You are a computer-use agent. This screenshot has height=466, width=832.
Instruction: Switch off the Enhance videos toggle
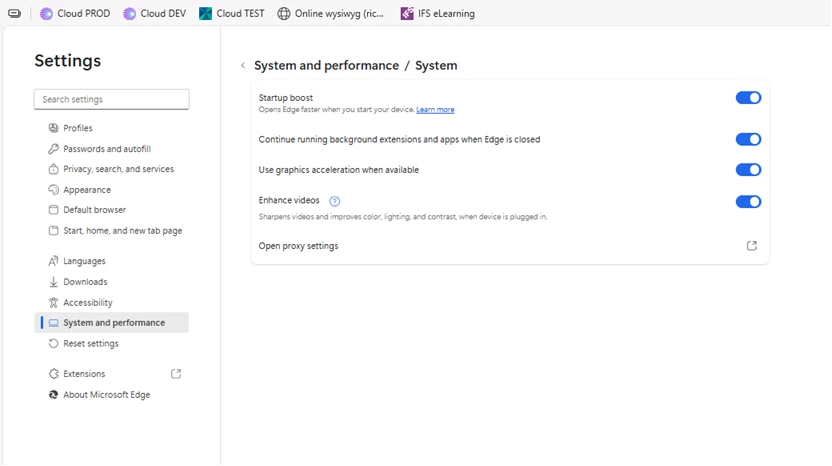pos(748,202)
